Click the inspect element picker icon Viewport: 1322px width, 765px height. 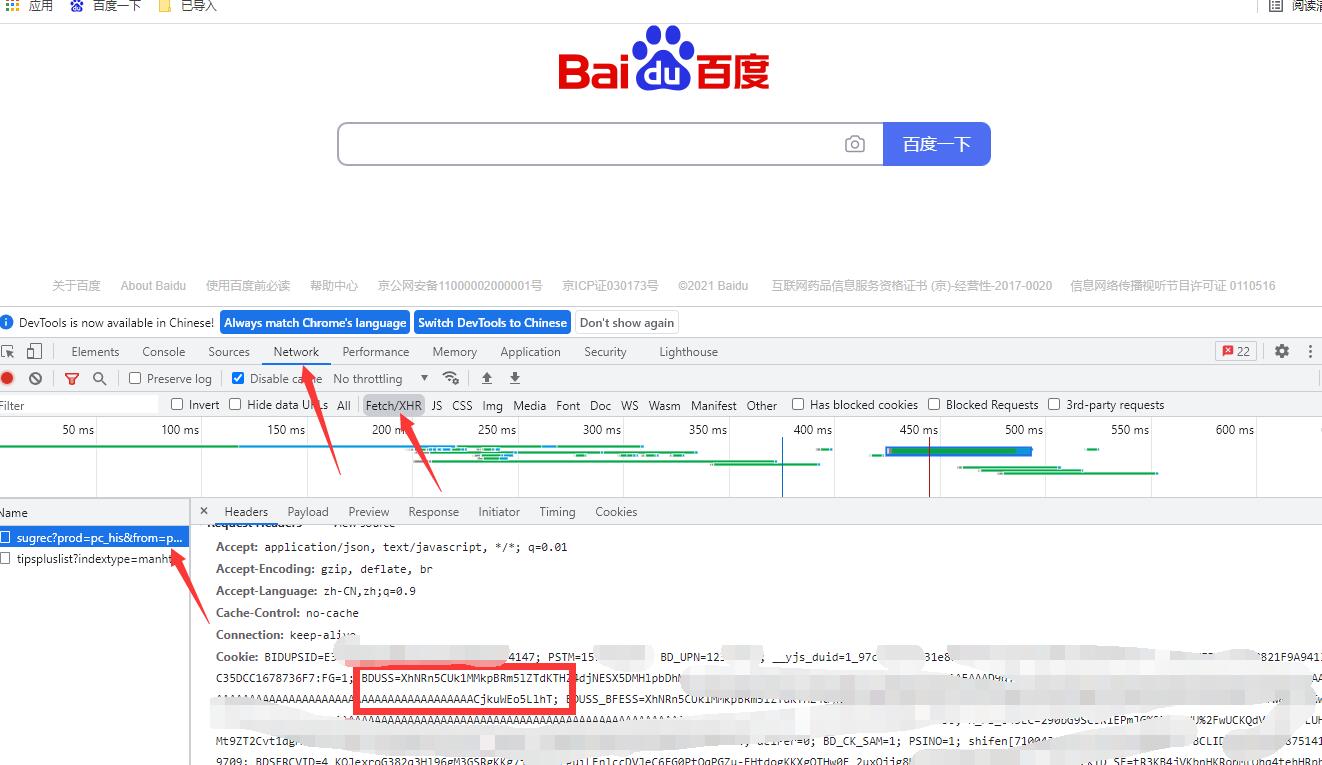(8, 352)
